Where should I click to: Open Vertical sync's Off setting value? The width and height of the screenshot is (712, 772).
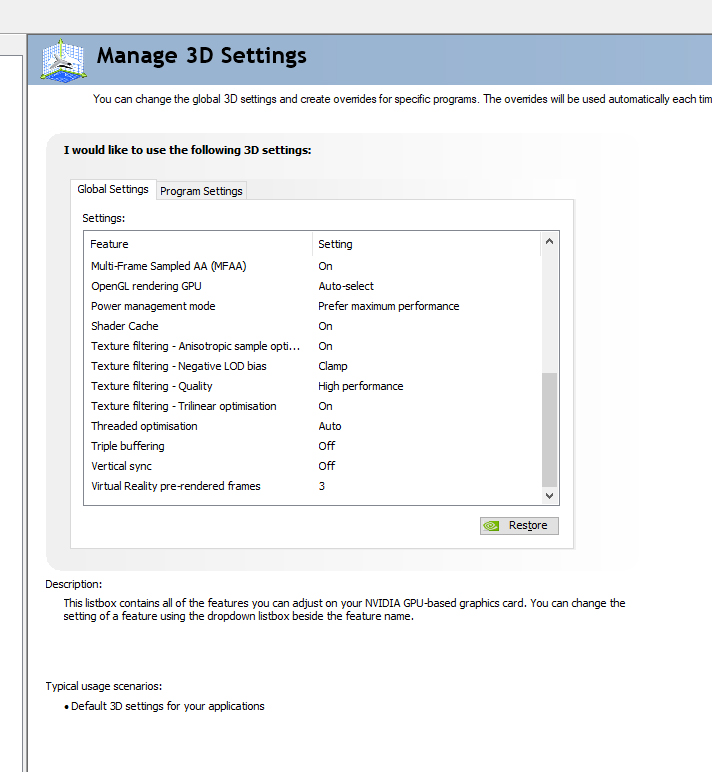click(x=327, y=466)
